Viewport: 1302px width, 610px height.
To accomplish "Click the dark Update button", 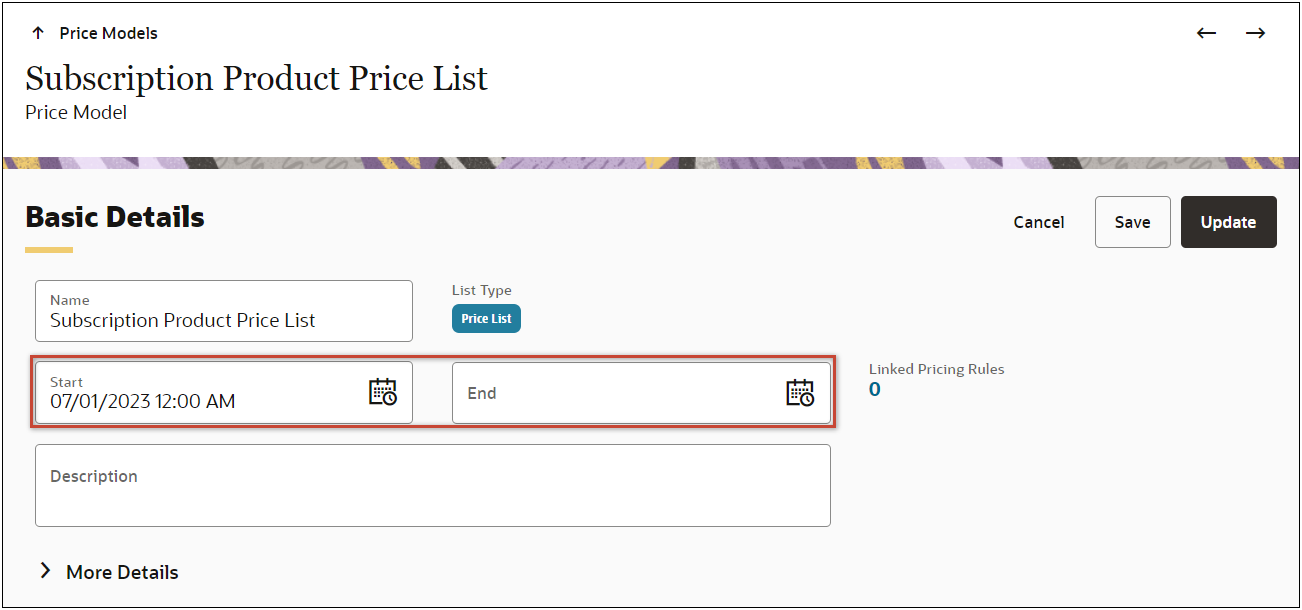I will pos(1228,222).
